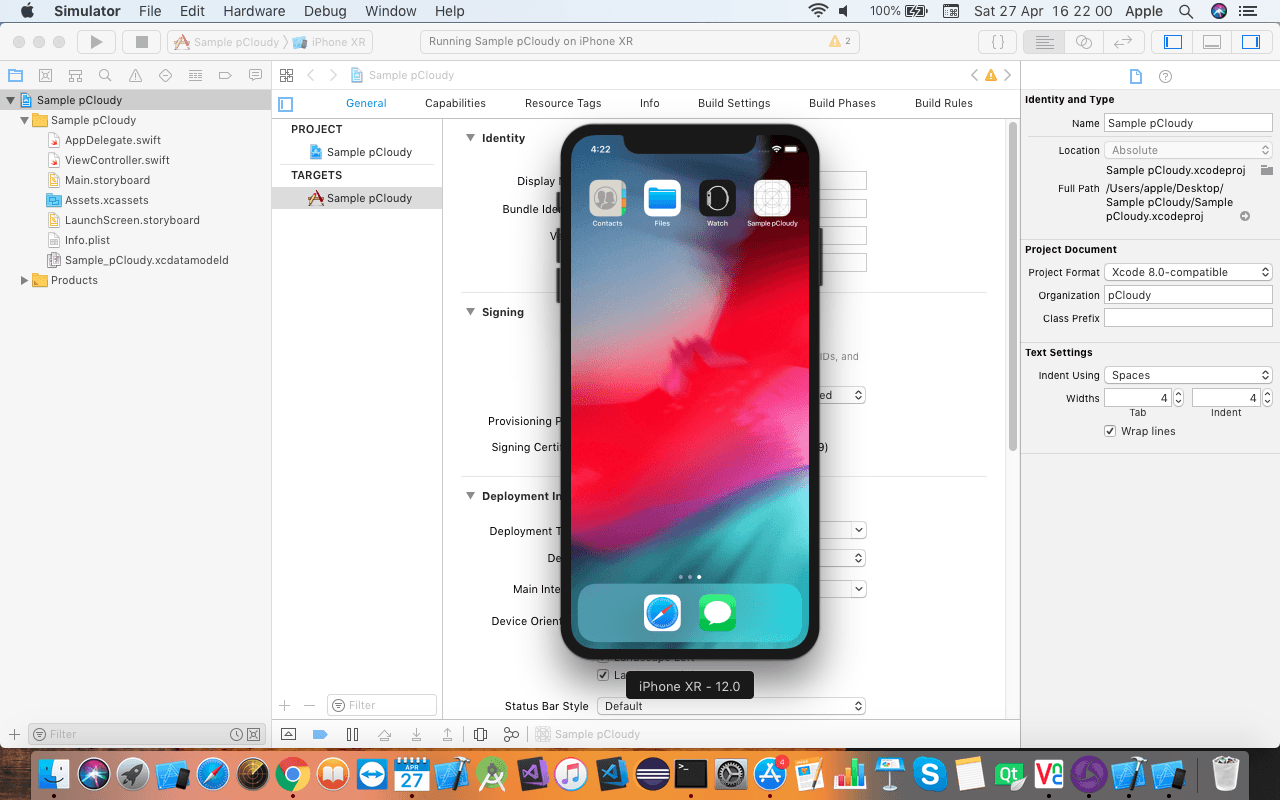Screen dimensions: 1280x800
Task: Open the Status Bar Style dropdown
Action: (731, 706)
